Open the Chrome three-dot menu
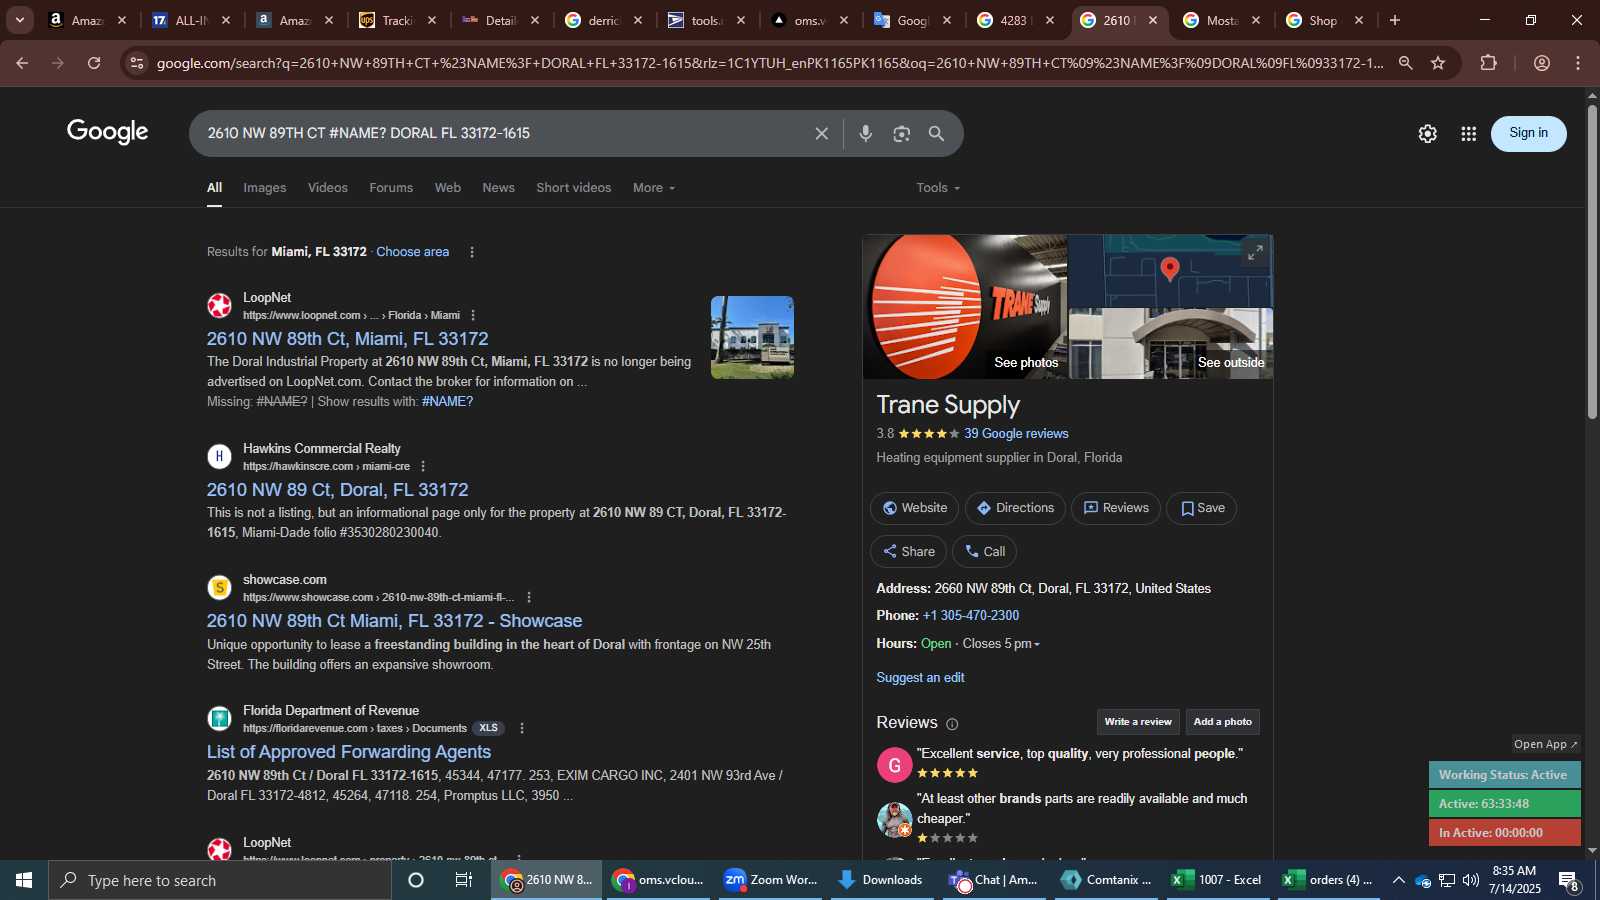1600x900 pixels. click(1578, 63)
